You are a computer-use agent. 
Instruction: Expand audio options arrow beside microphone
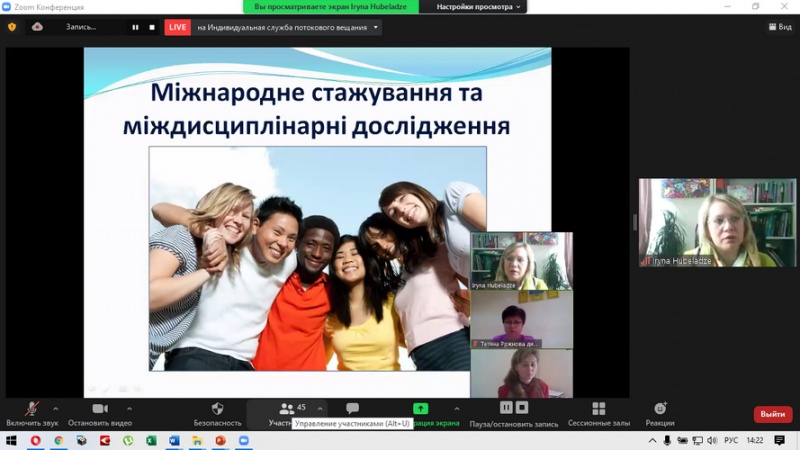point(54,408)
